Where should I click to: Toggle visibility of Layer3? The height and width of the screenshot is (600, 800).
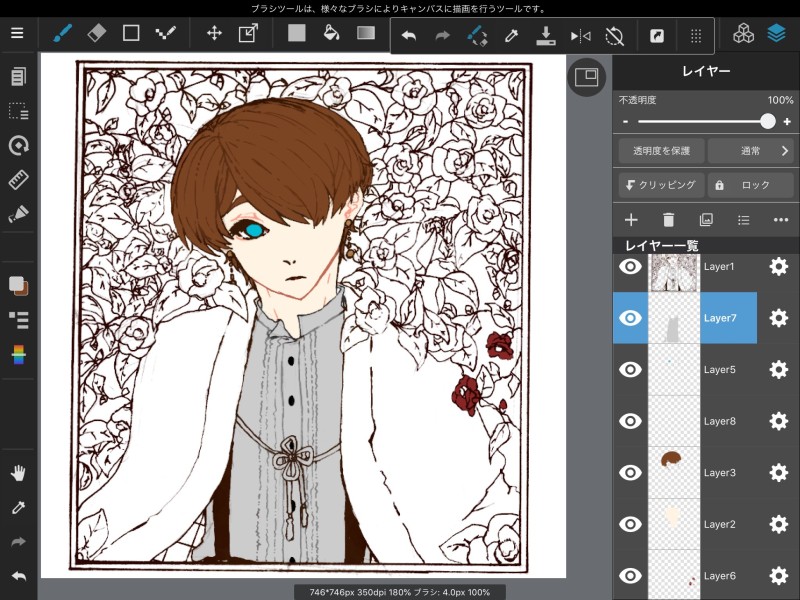[630, 473]
